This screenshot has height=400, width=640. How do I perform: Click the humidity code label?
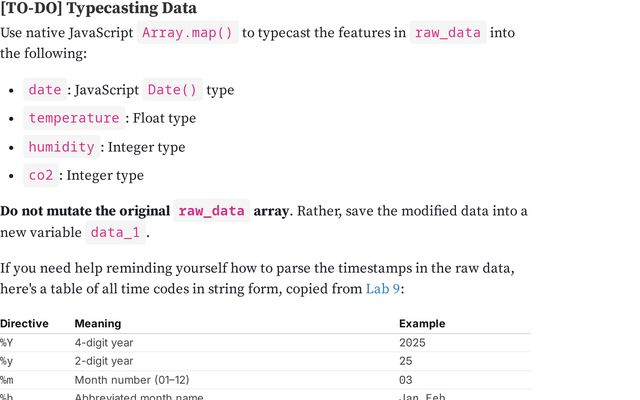(x=60, y=147)
